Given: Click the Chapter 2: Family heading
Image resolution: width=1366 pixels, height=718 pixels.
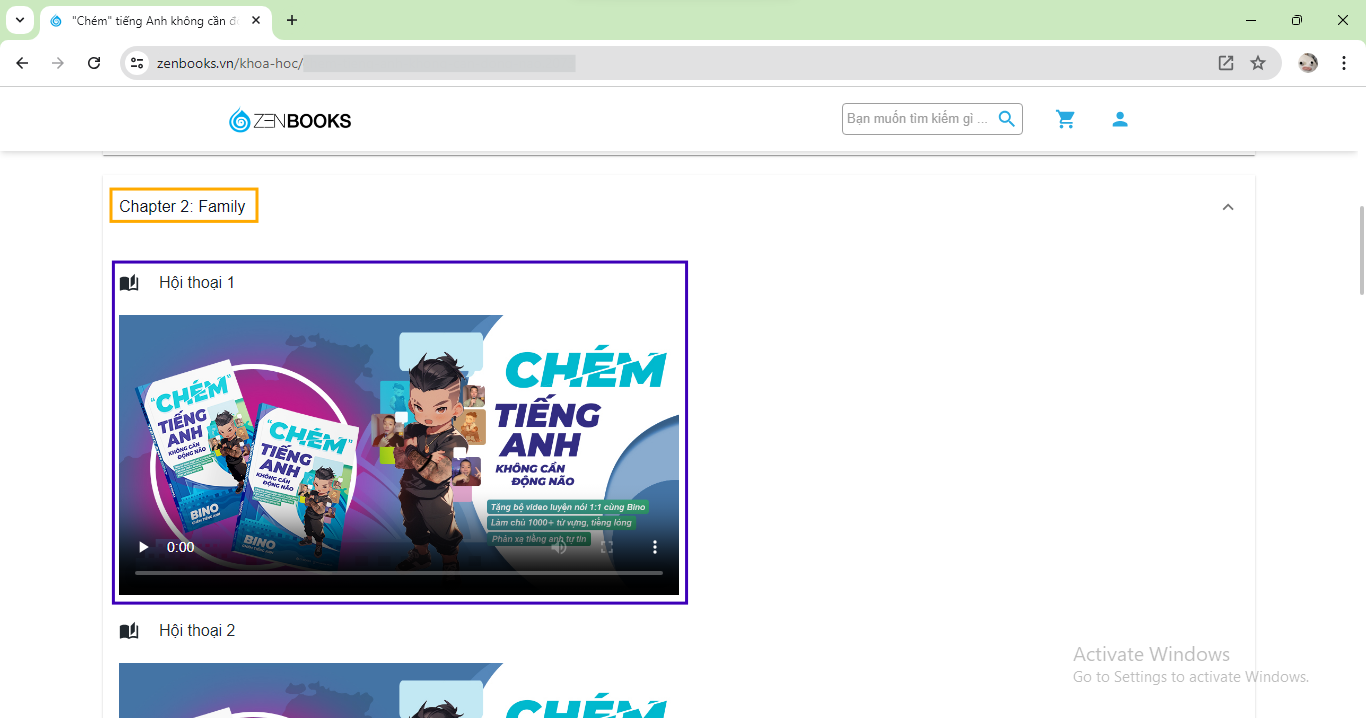Looking at the screenshot, I should pyautogui.click(x=183, y=206).
